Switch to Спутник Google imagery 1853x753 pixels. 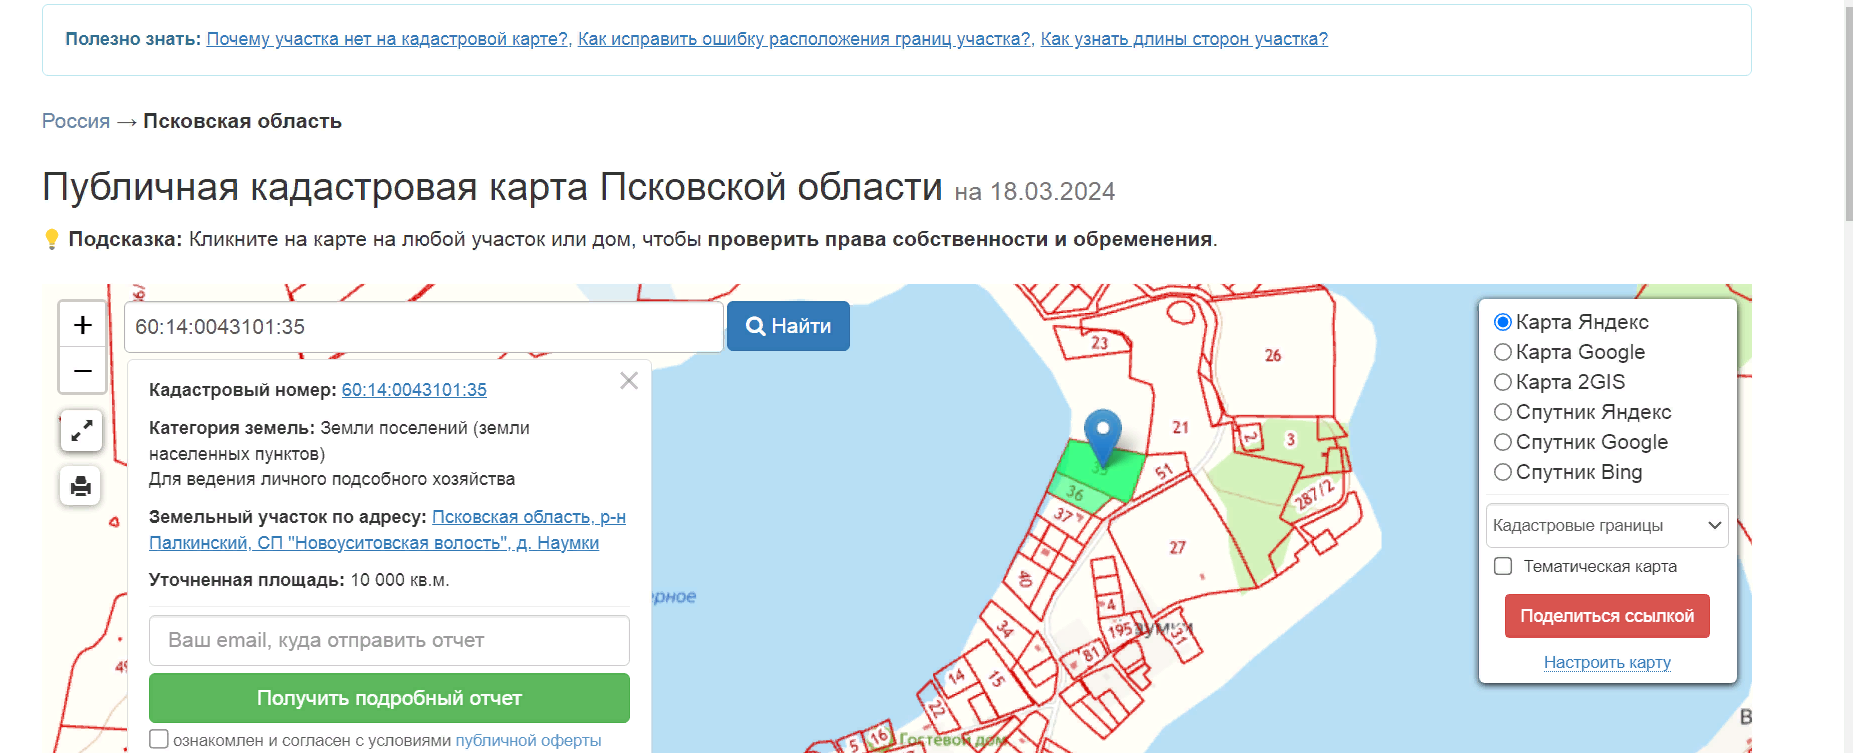[x=1502, y=442]
